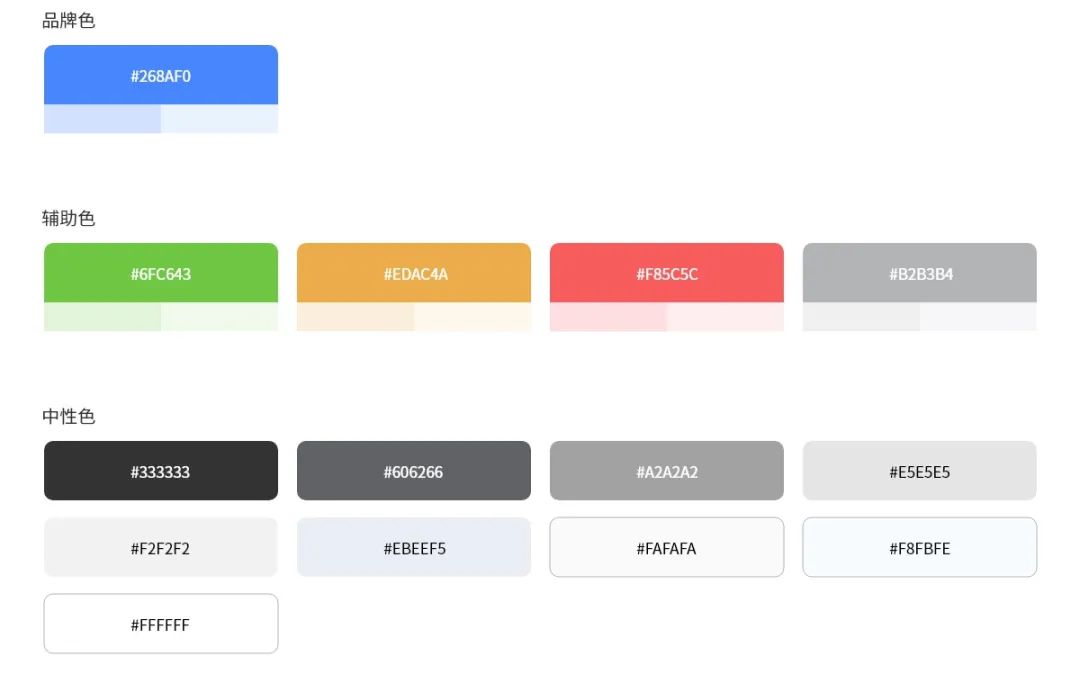
Task: Click the dark #333333 neutral swatch
Action: (x=161, y=471)
